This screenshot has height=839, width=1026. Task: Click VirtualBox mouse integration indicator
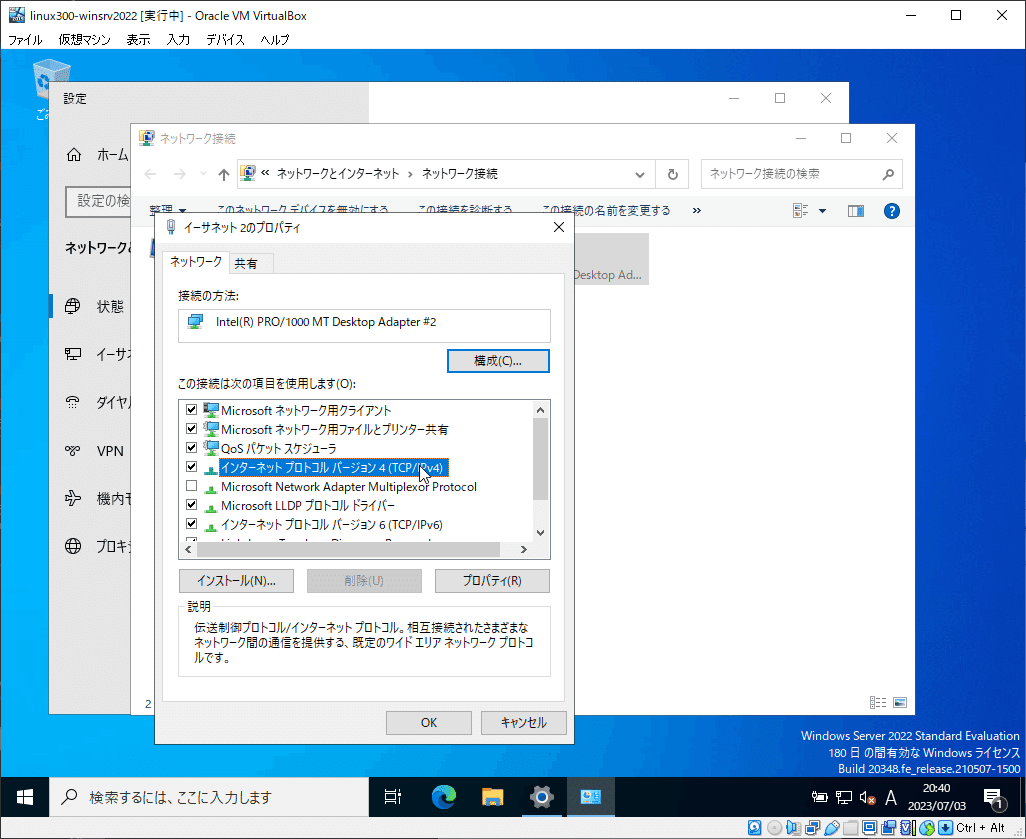(x=926, y=828)
